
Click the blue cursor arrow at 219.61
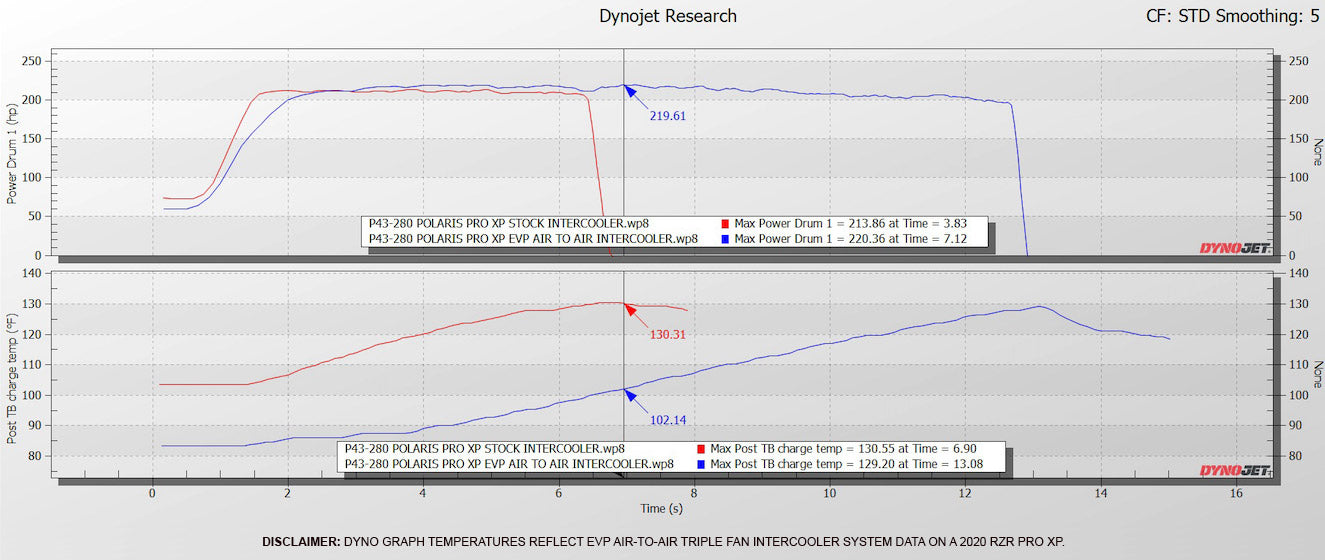[x=630, y=91]
